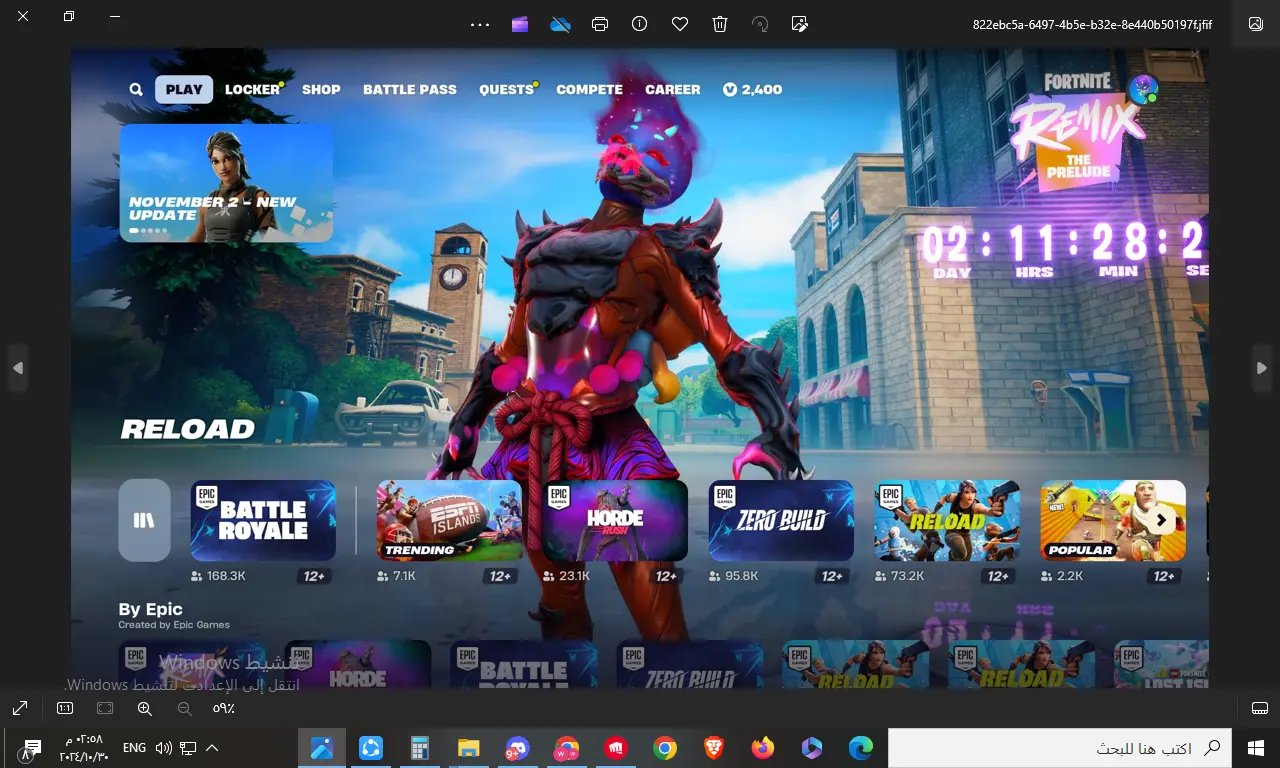Viewport: 1280px width, 768px height.
Task: Select the Horde Rush game tile
Action: click(x=615, y=520)
